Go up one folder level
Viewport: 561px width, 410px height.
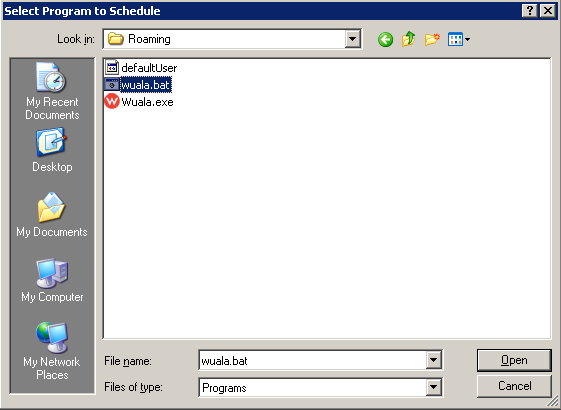pyautogui.click(x=409, y=39)
